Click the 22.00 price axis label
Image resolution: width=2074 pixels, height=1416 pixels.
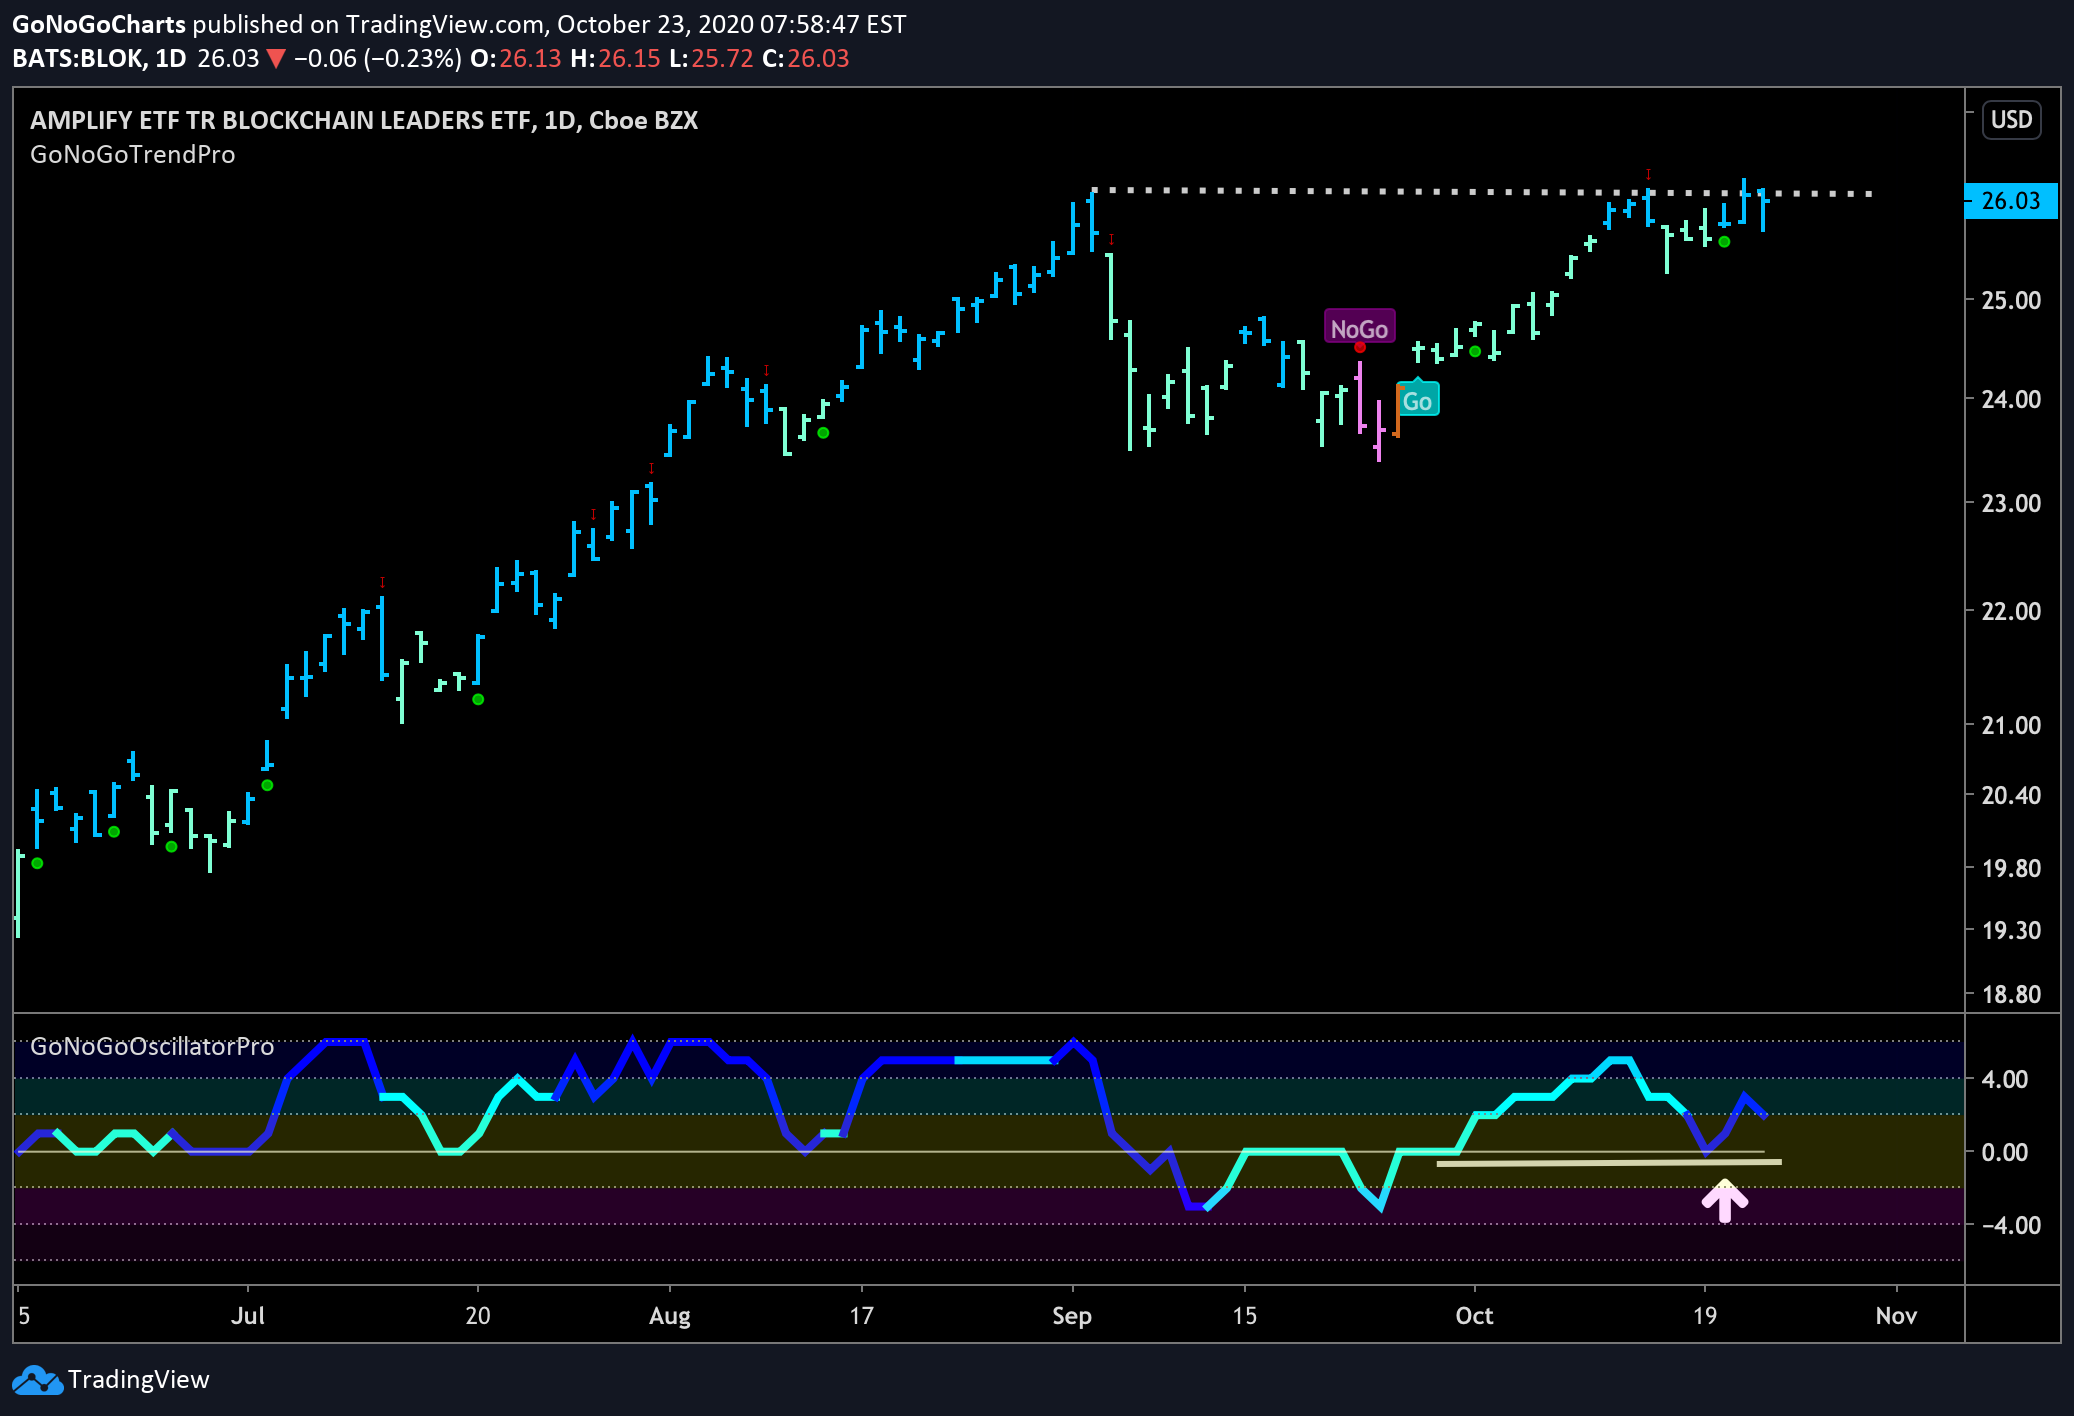tap(2012, 611)
